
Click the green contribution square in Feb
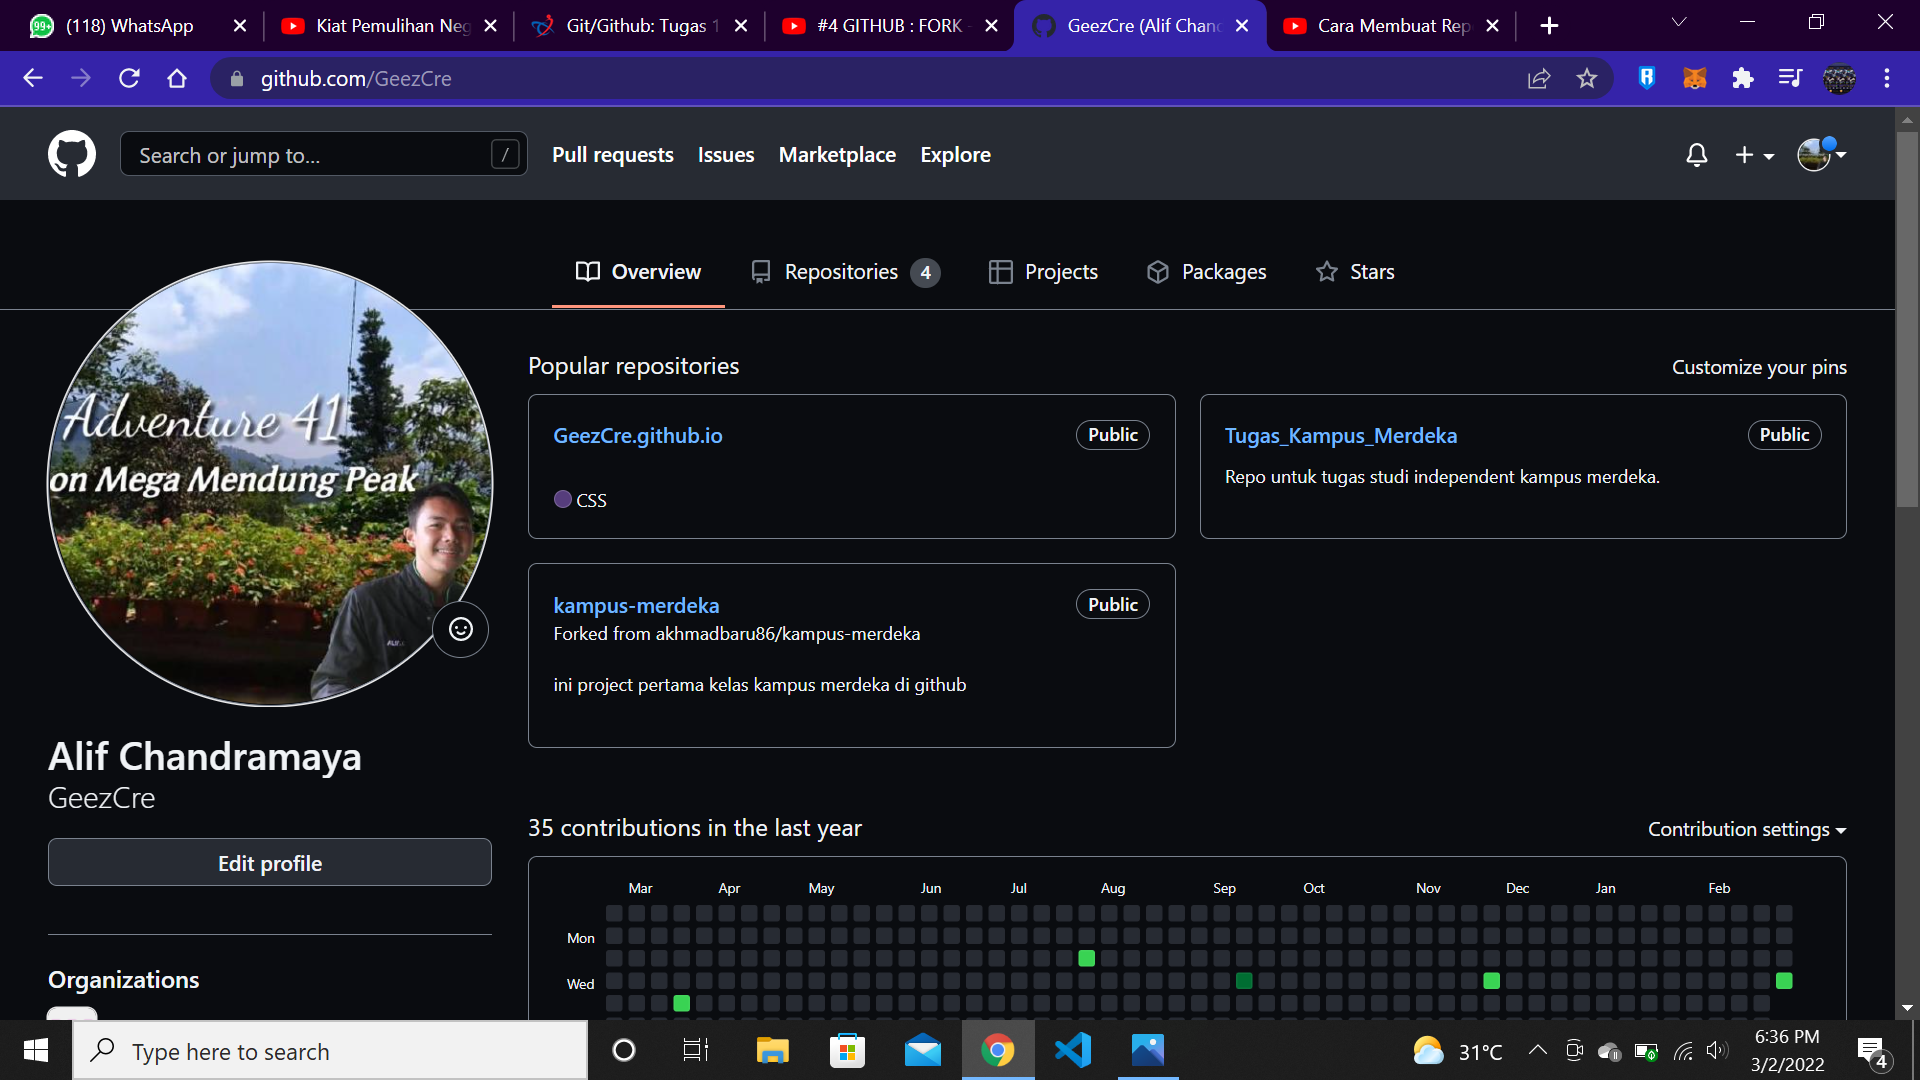tap(1784, 981)
